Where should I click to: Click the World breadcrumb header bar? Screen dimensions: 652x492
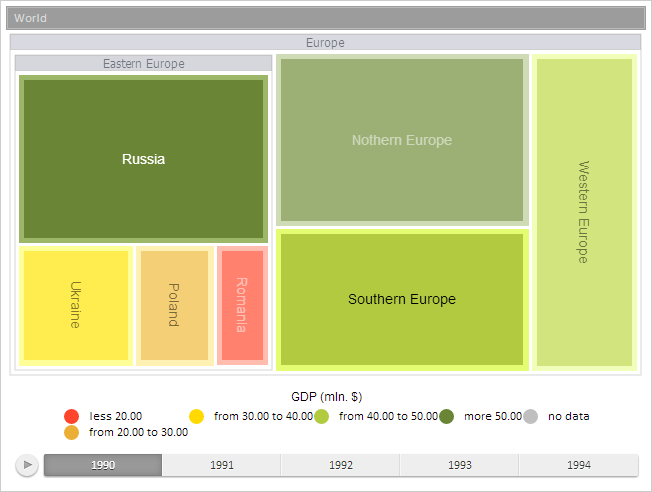pyautogui.click(x=326, y=18)
